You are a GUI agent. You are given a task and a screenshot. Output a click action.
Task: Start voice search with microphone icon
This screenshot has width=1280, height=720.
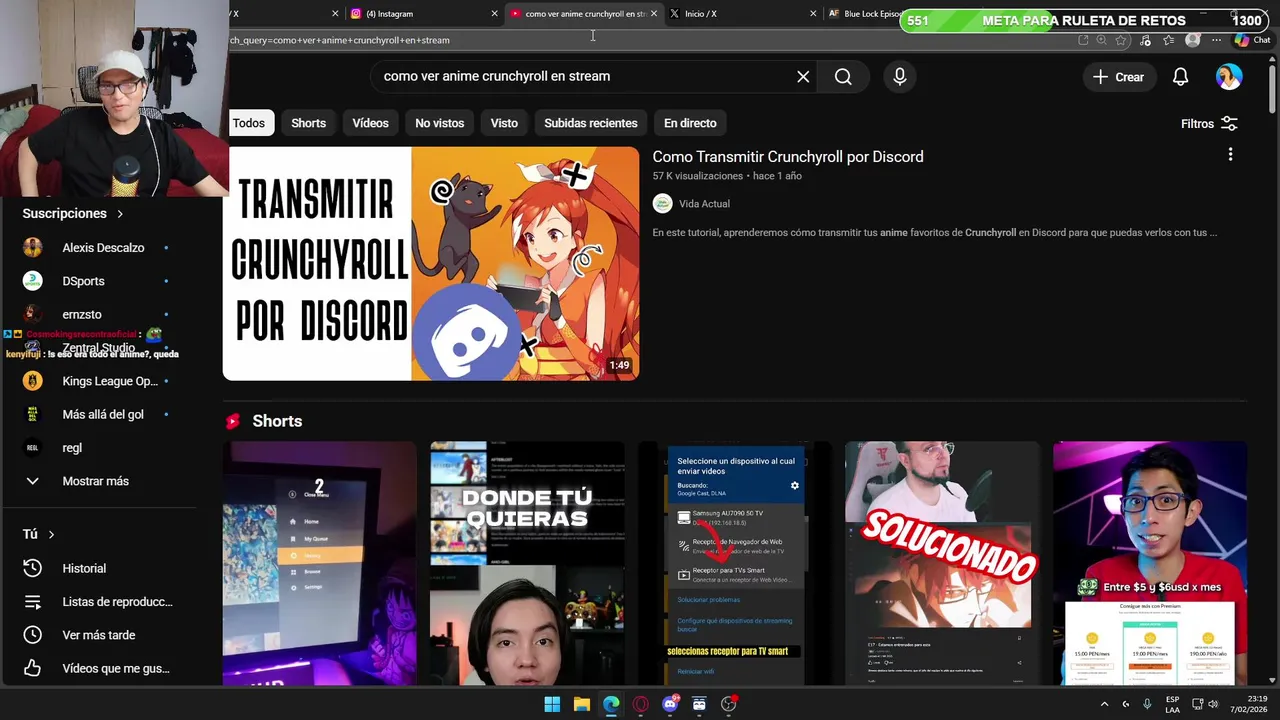click(x=899, y=77)
